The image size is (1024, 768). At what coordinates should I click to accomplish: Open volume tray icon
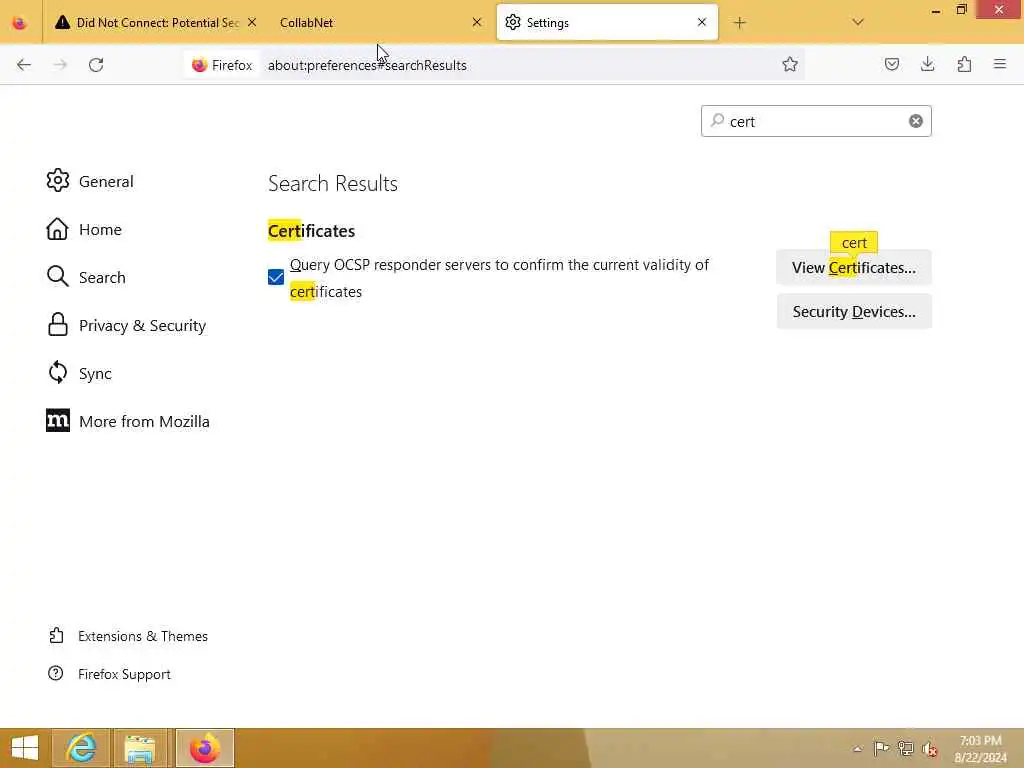tap(929, 748)
